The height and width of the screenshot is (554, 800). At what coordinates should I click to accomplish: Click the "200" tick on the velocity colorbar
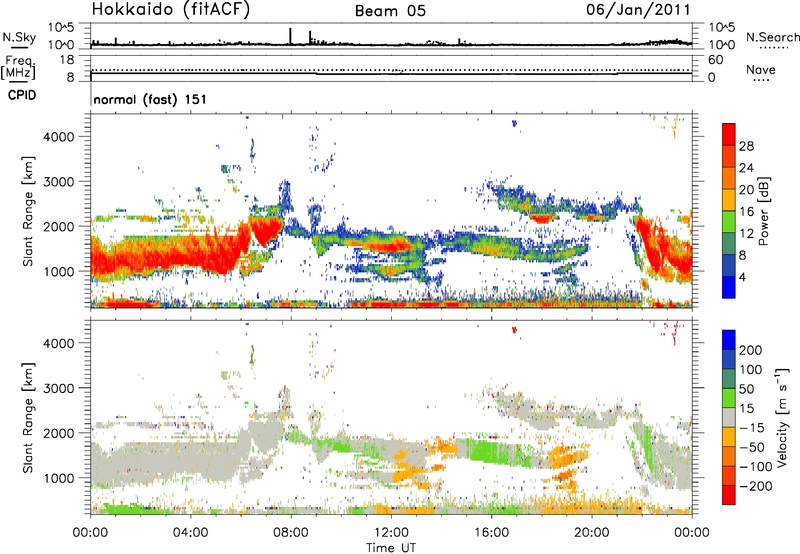coord(751,350)
